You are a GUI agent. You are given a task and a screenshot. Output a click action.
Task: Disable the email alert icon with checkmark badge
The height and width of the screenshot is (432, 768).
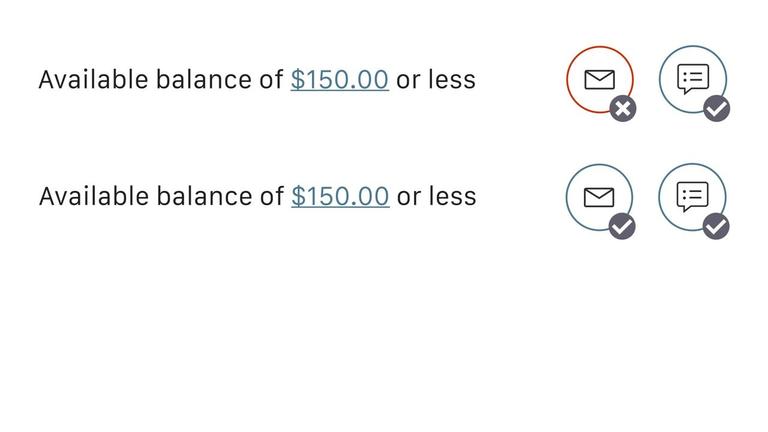pyautogui.click(x=598, y=197)
